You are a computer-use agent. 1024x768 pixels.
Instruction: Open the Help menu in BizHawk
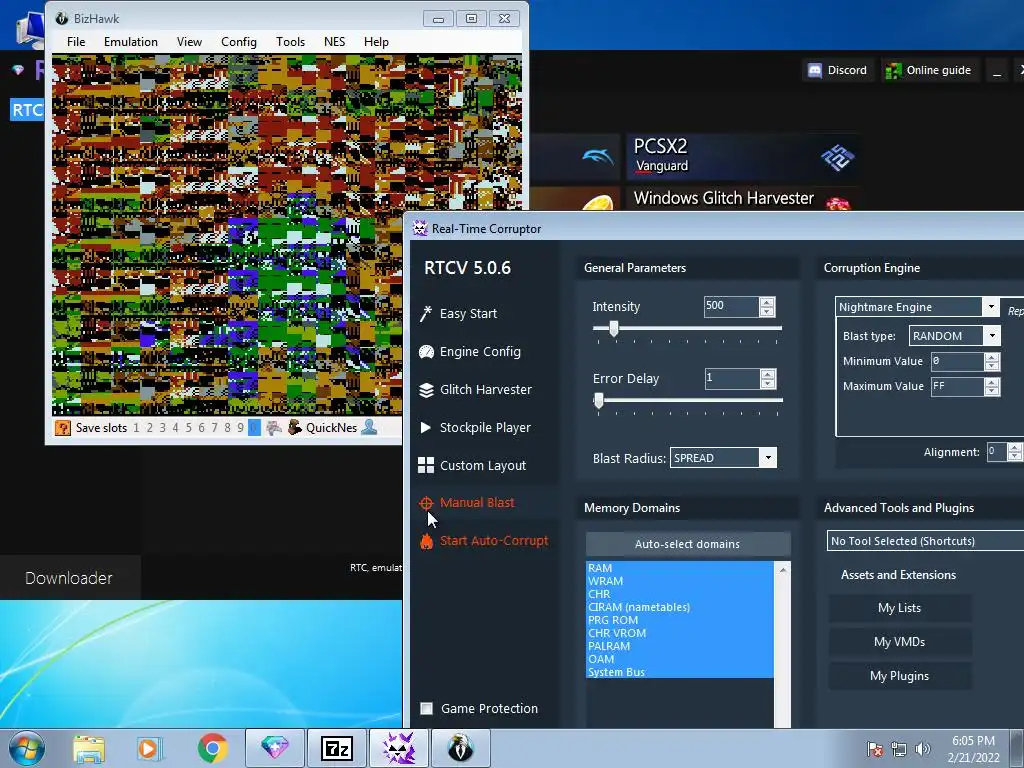tap(376, 42)
